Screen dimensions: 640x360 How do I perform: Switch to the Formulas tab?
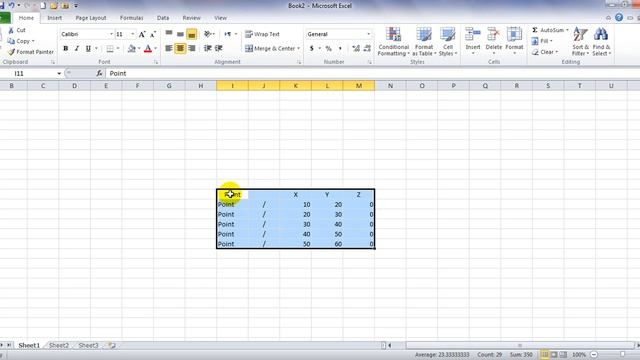click(131, 18)
